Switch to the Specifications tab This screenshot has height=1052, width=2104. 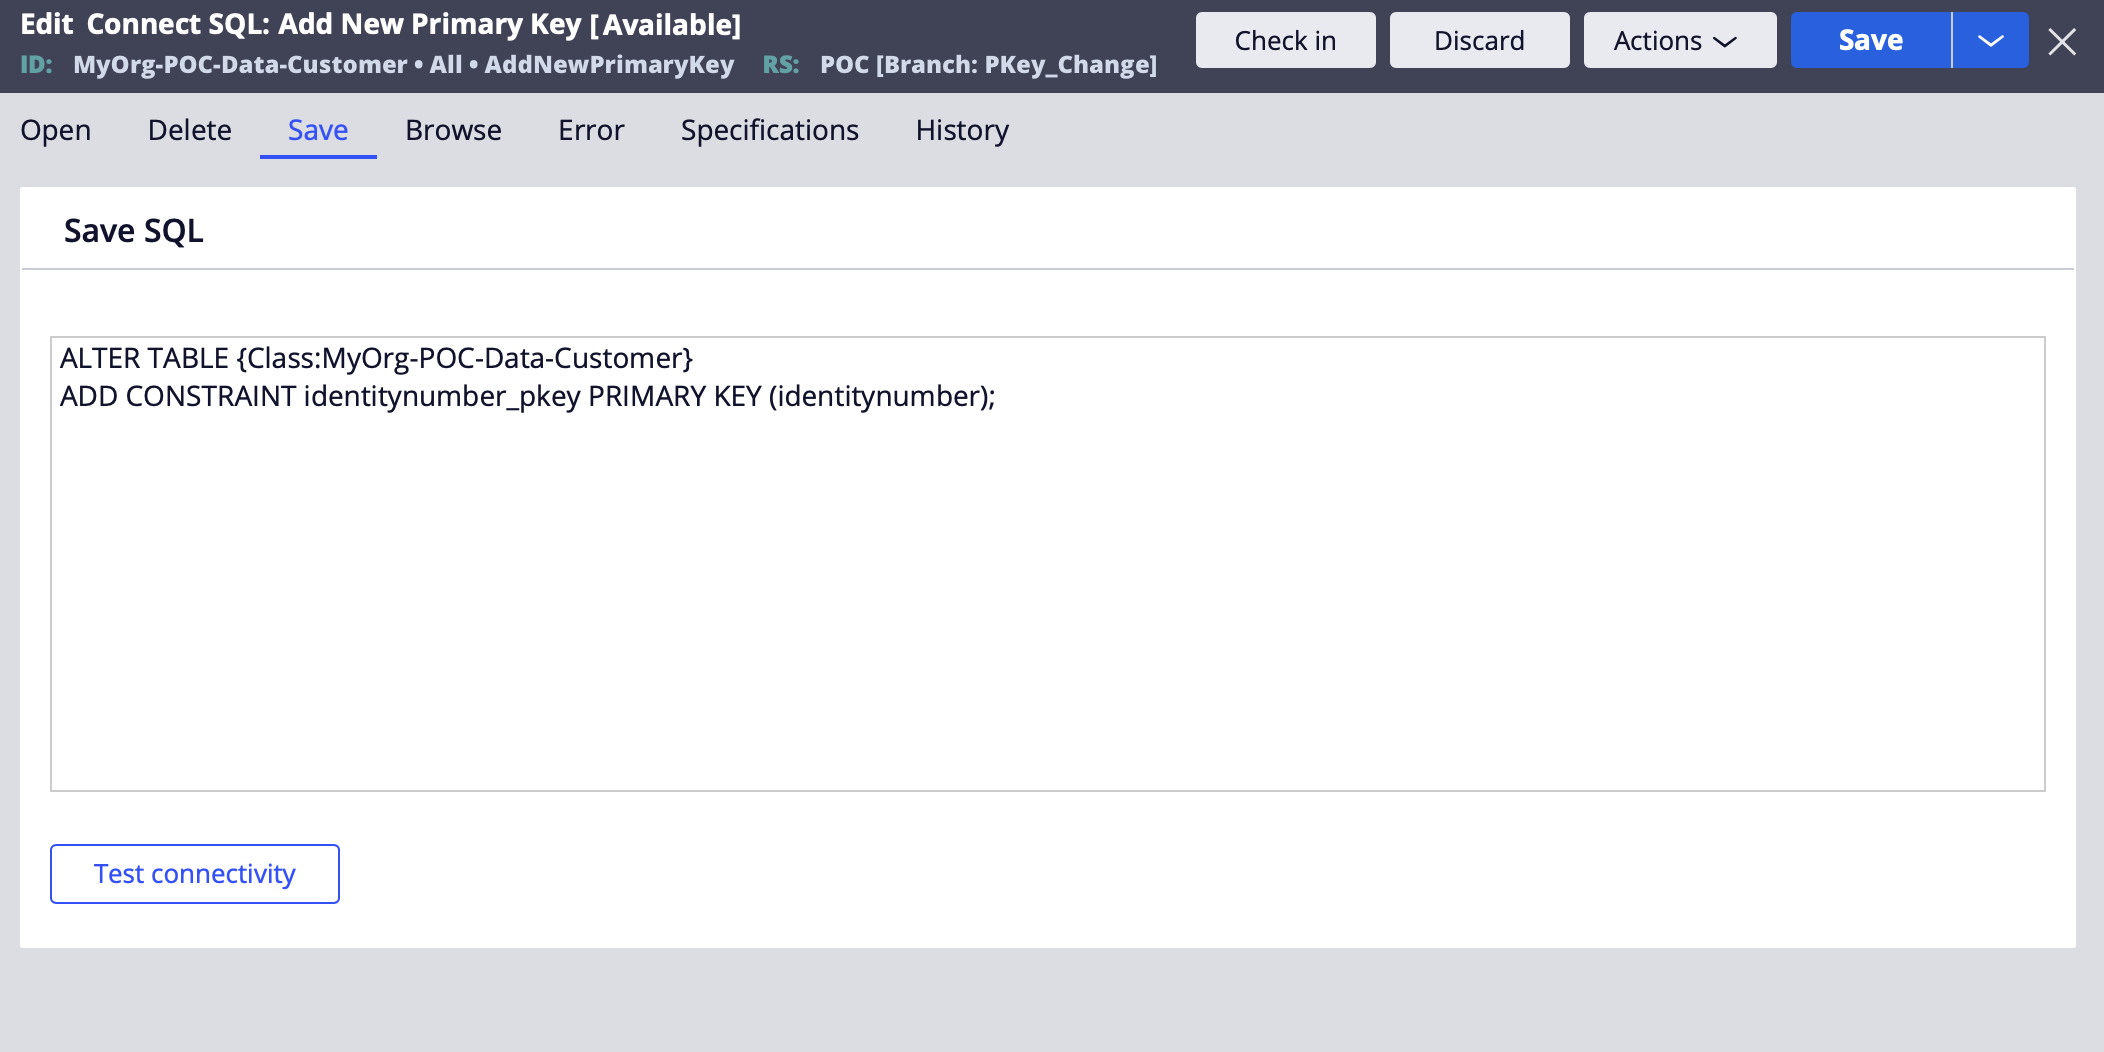(x=769, y=130)
